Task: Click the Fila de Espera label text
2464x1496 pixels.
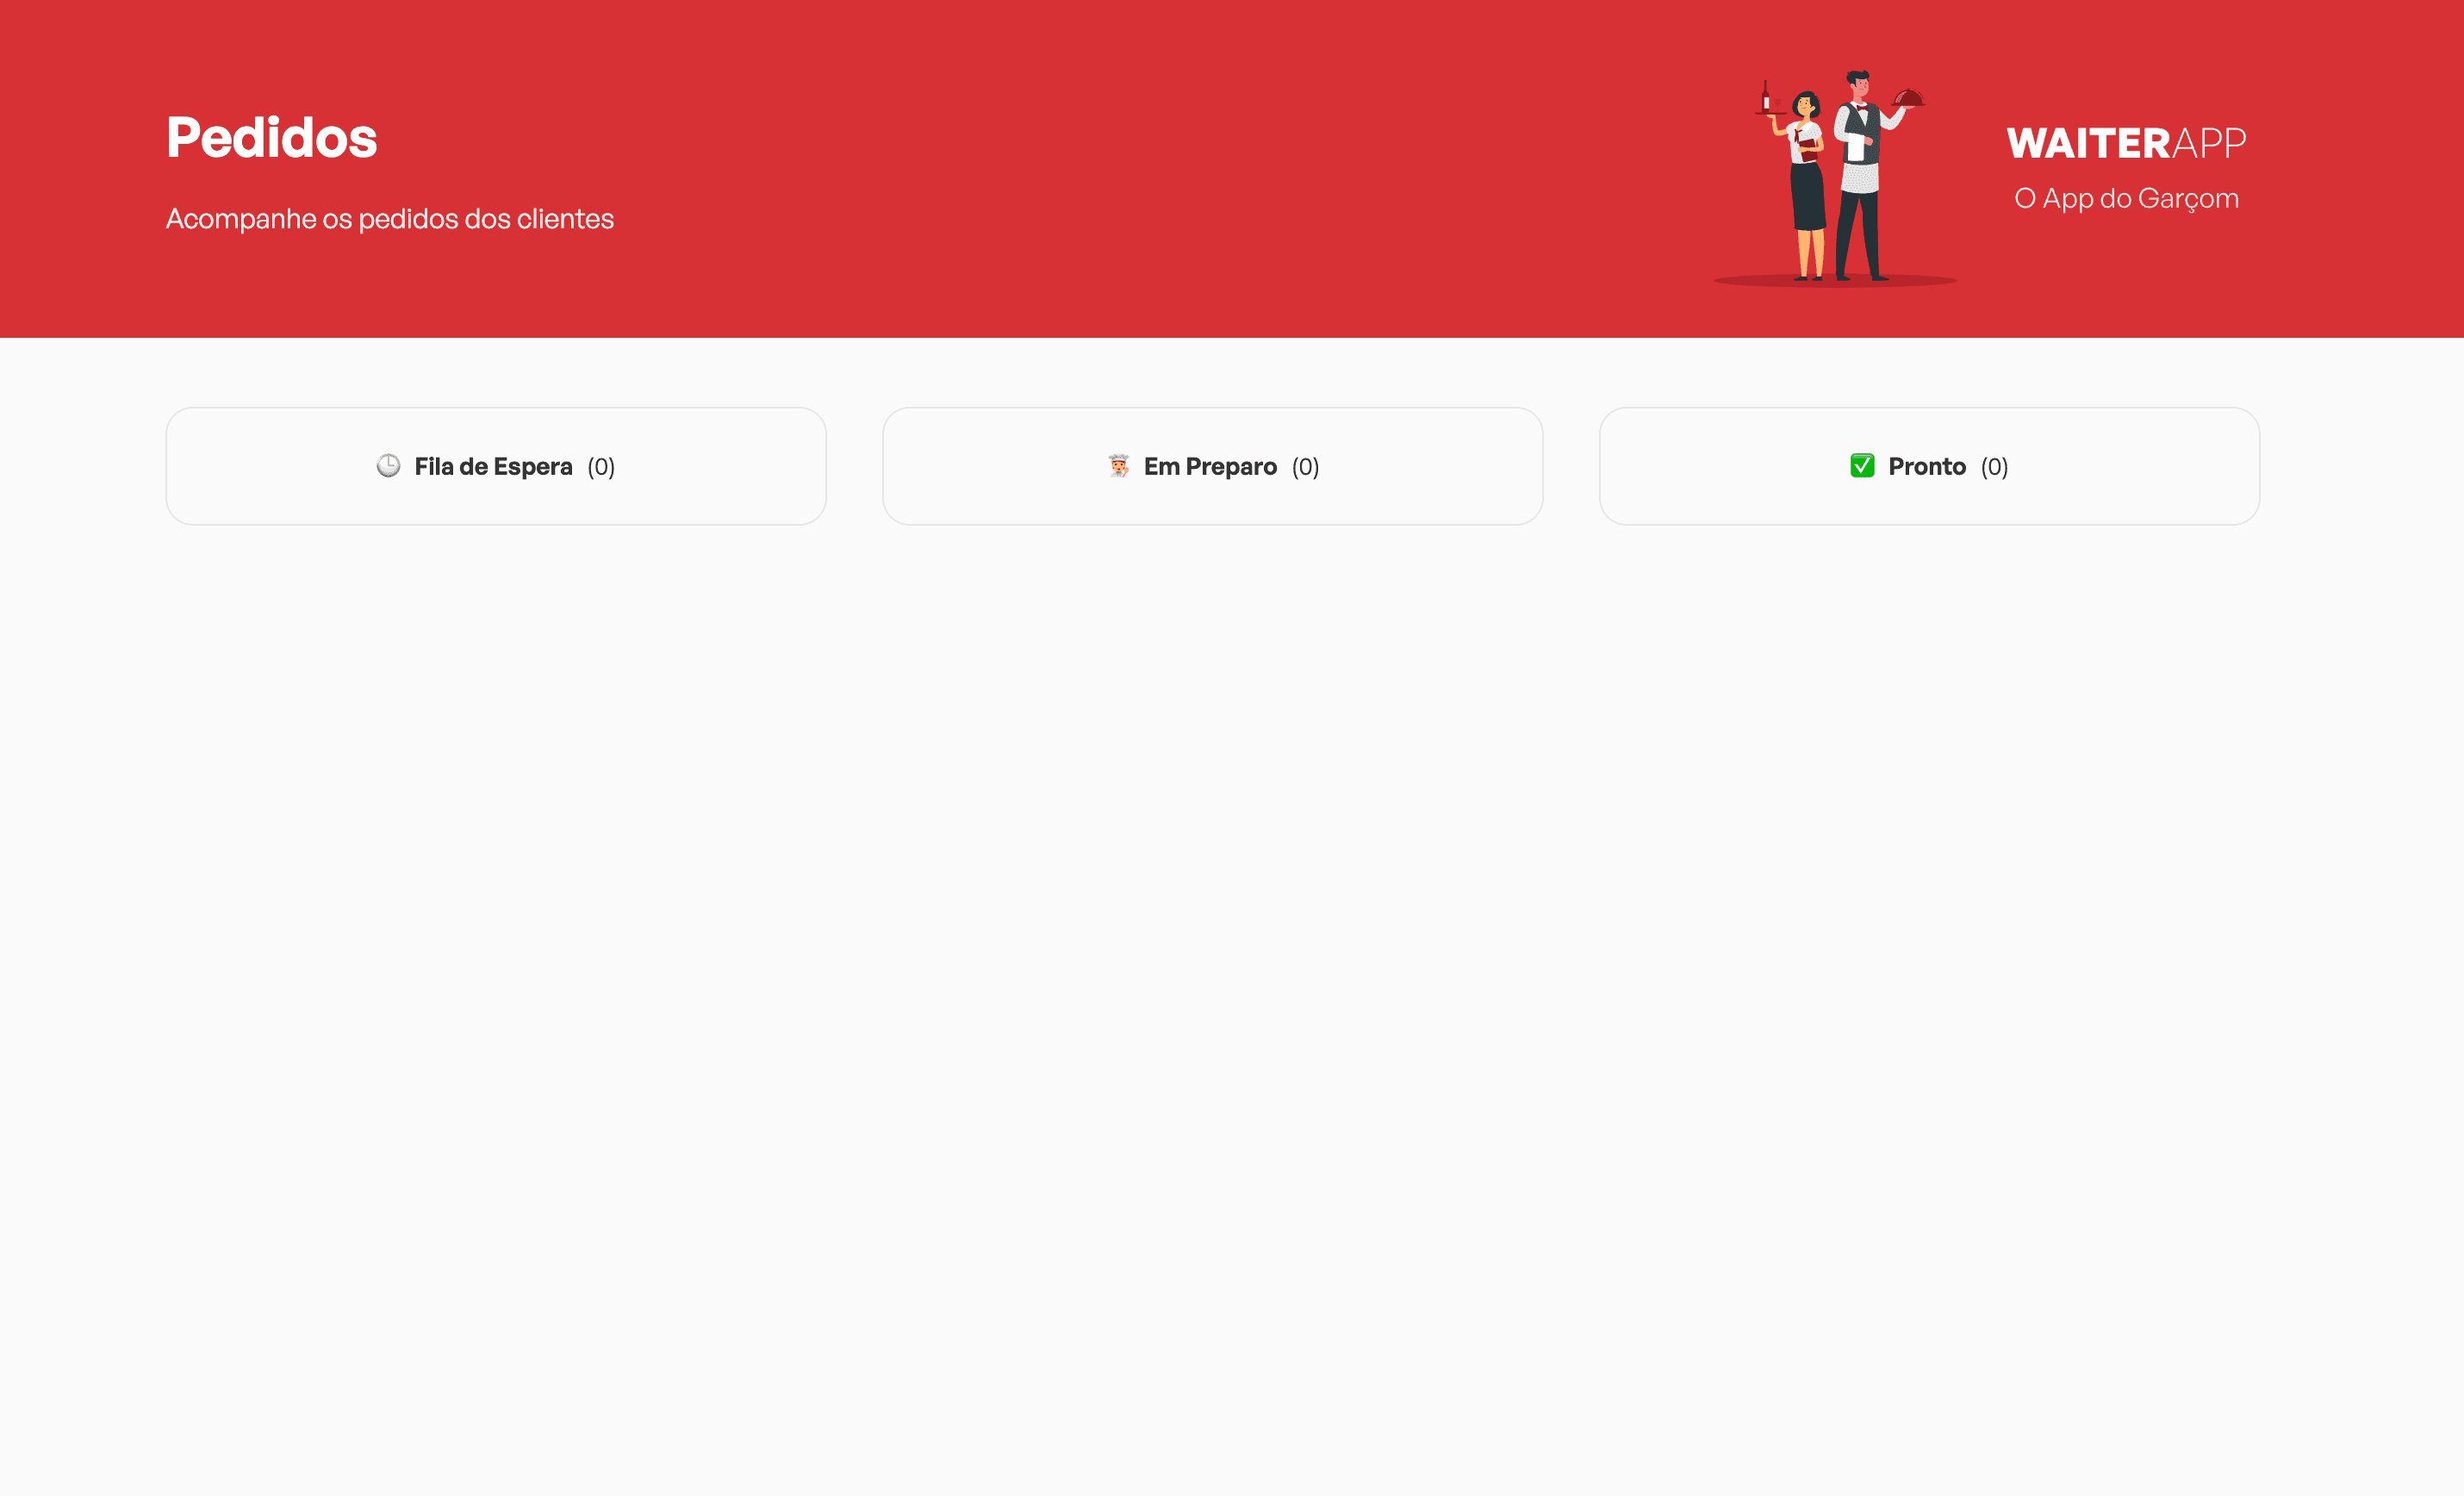Action: (493, 467)
